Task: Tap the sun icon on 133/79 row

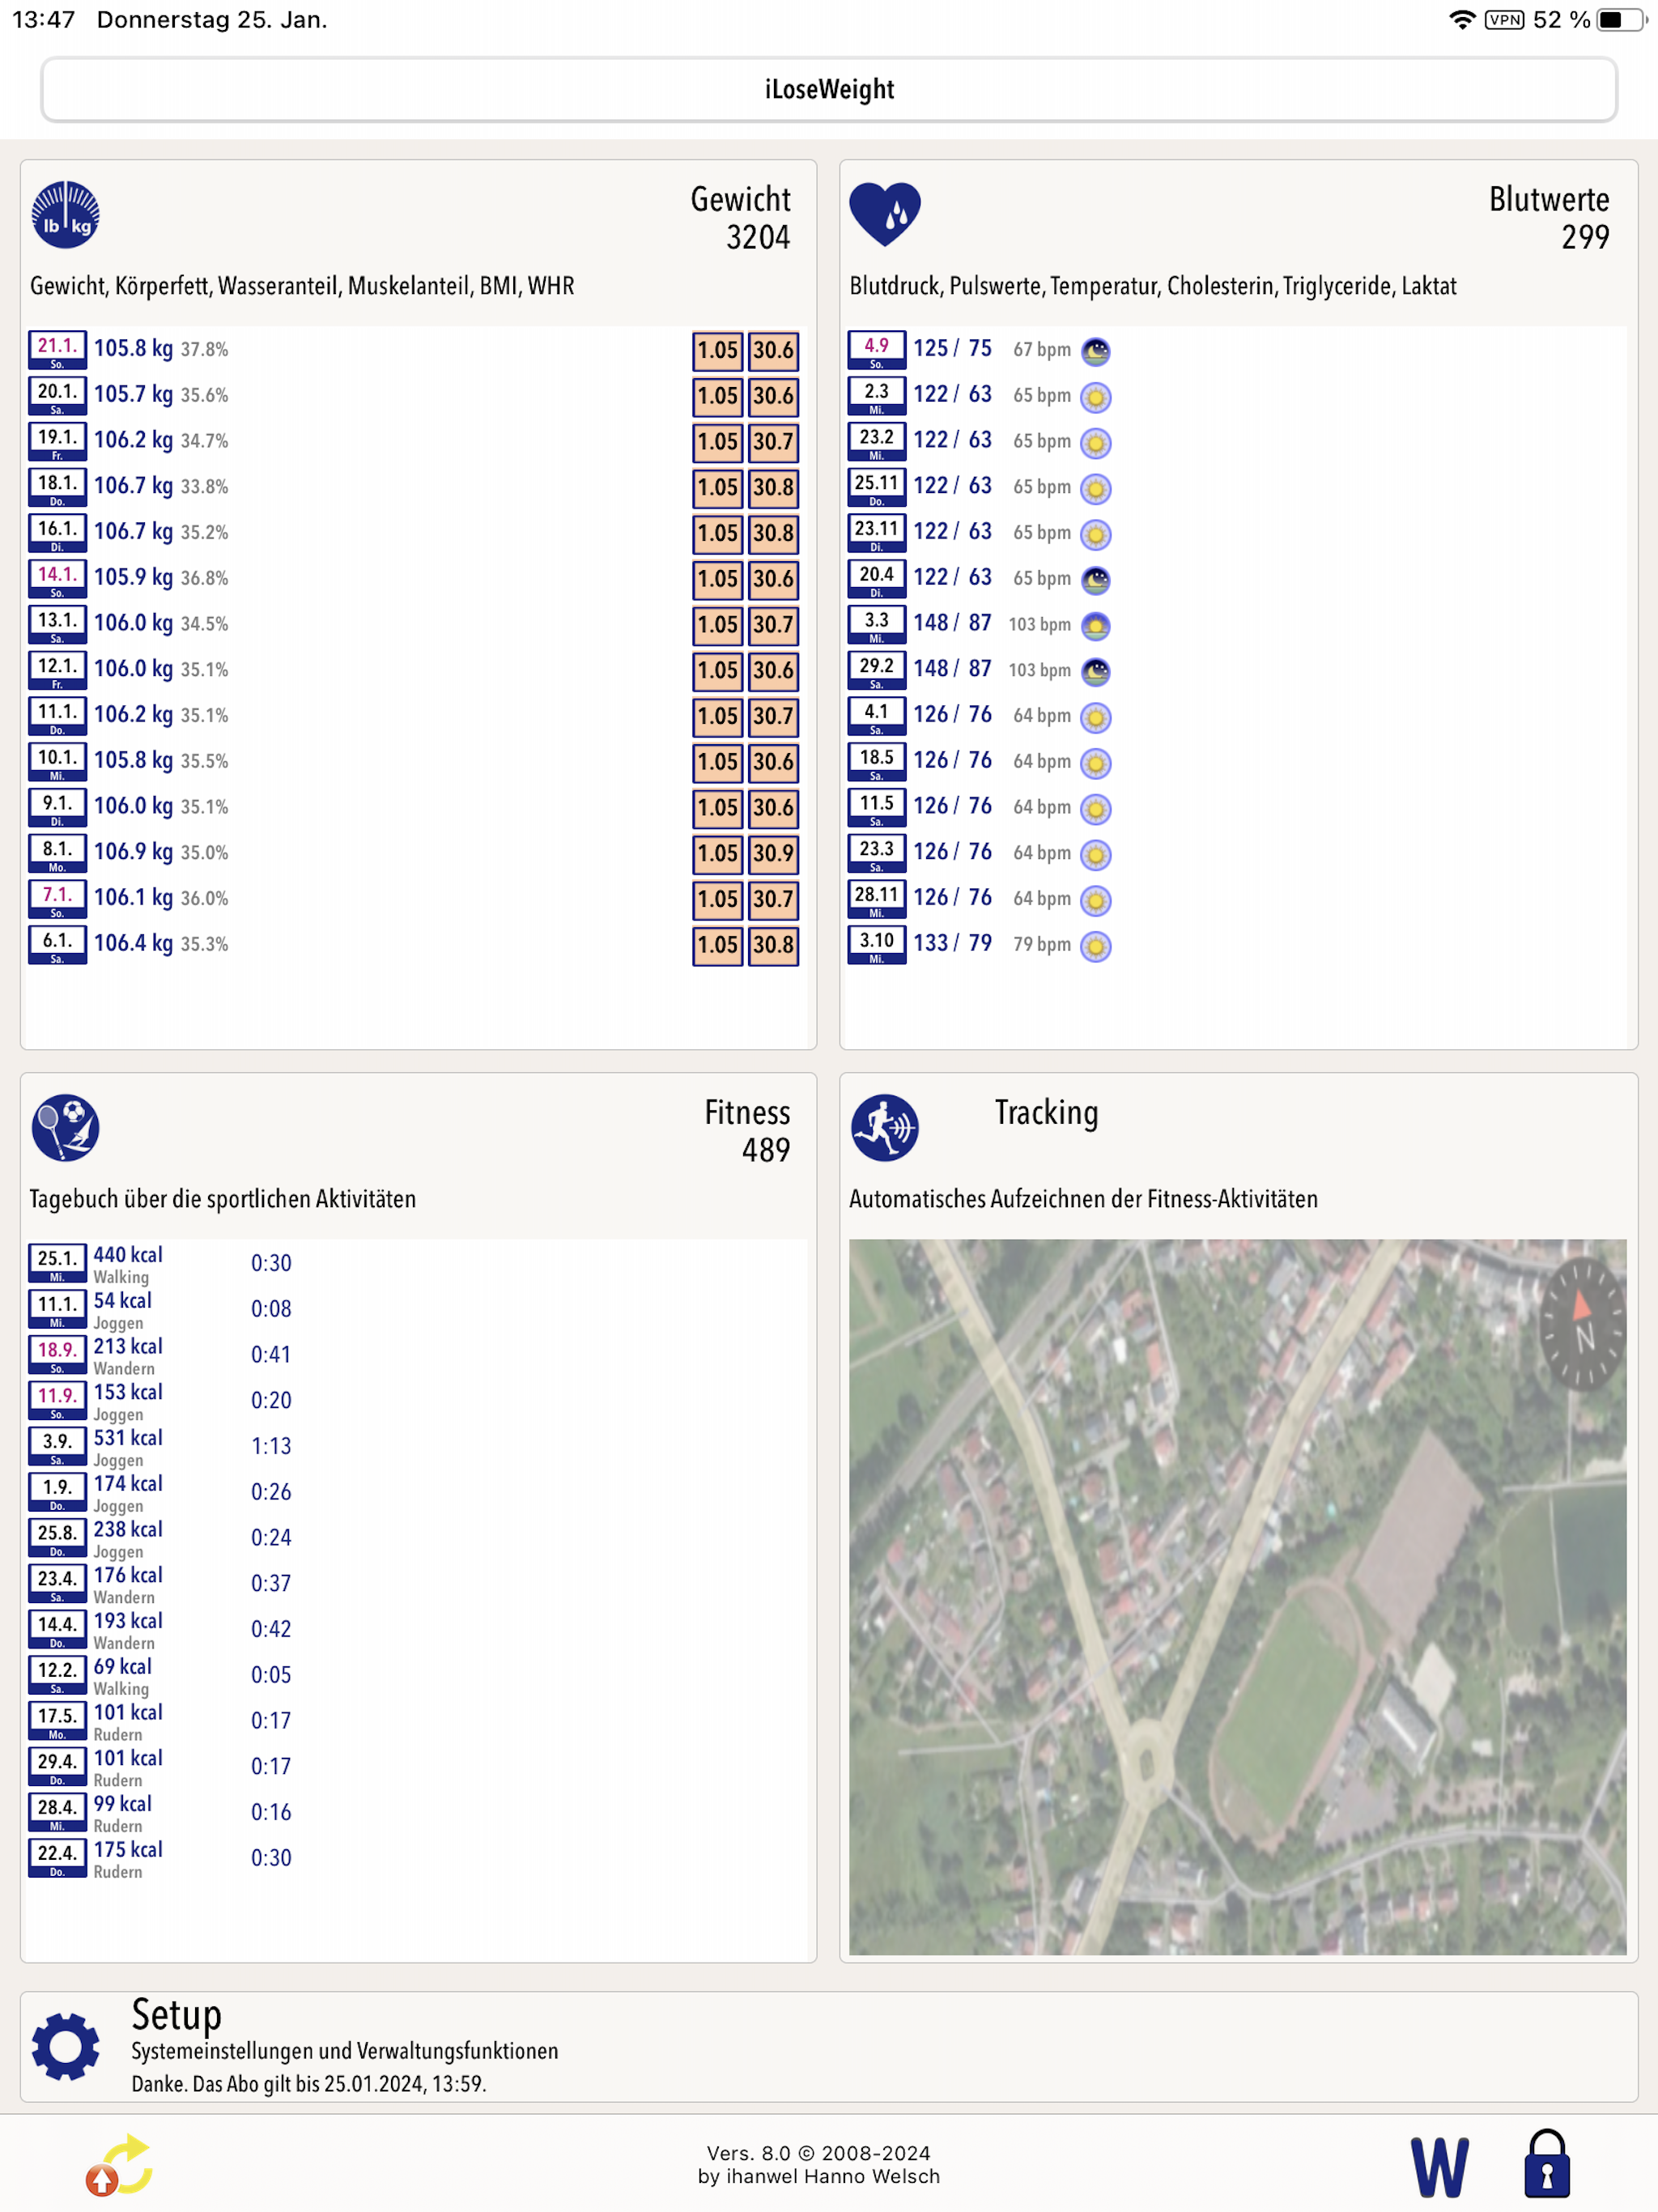Action: [1096, 946]
